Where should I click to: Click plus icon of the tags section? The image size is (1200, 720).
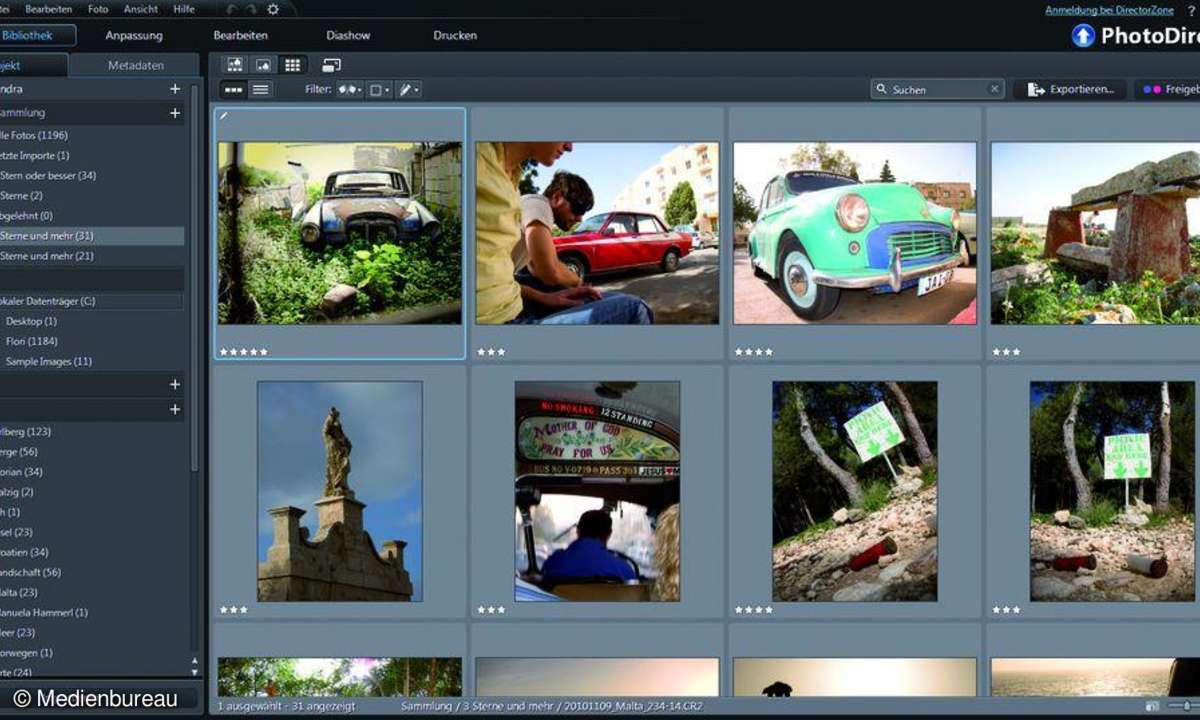[175, 409]
